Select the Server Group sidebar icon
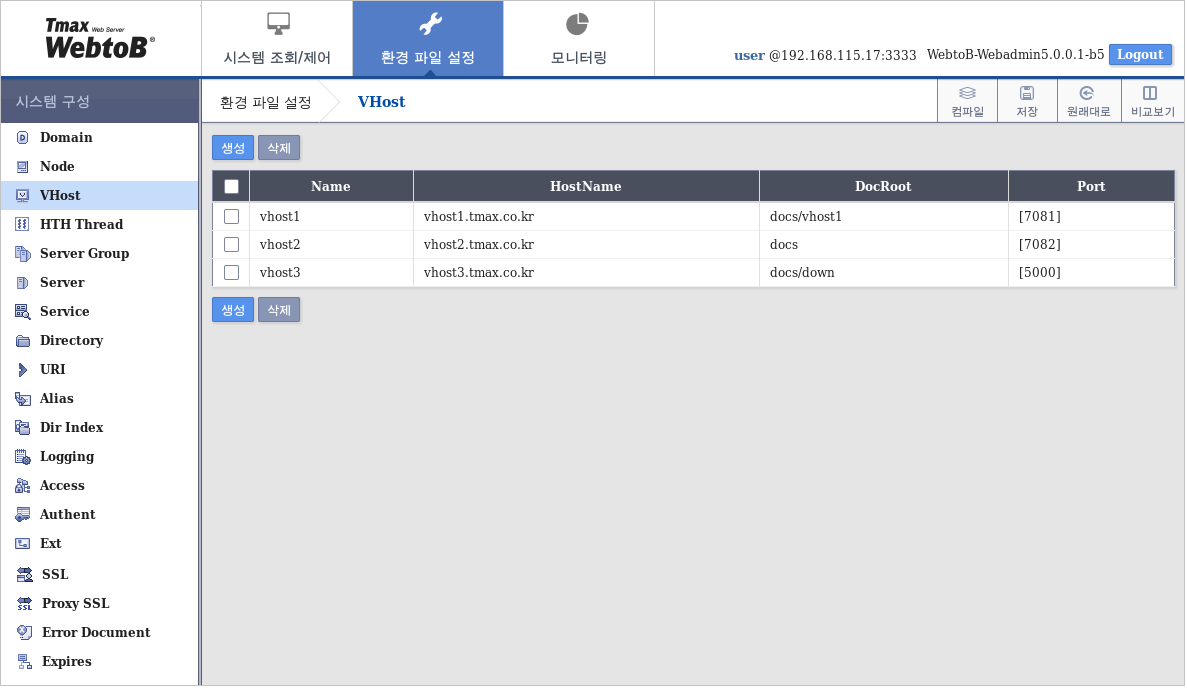 coord(23,253)
